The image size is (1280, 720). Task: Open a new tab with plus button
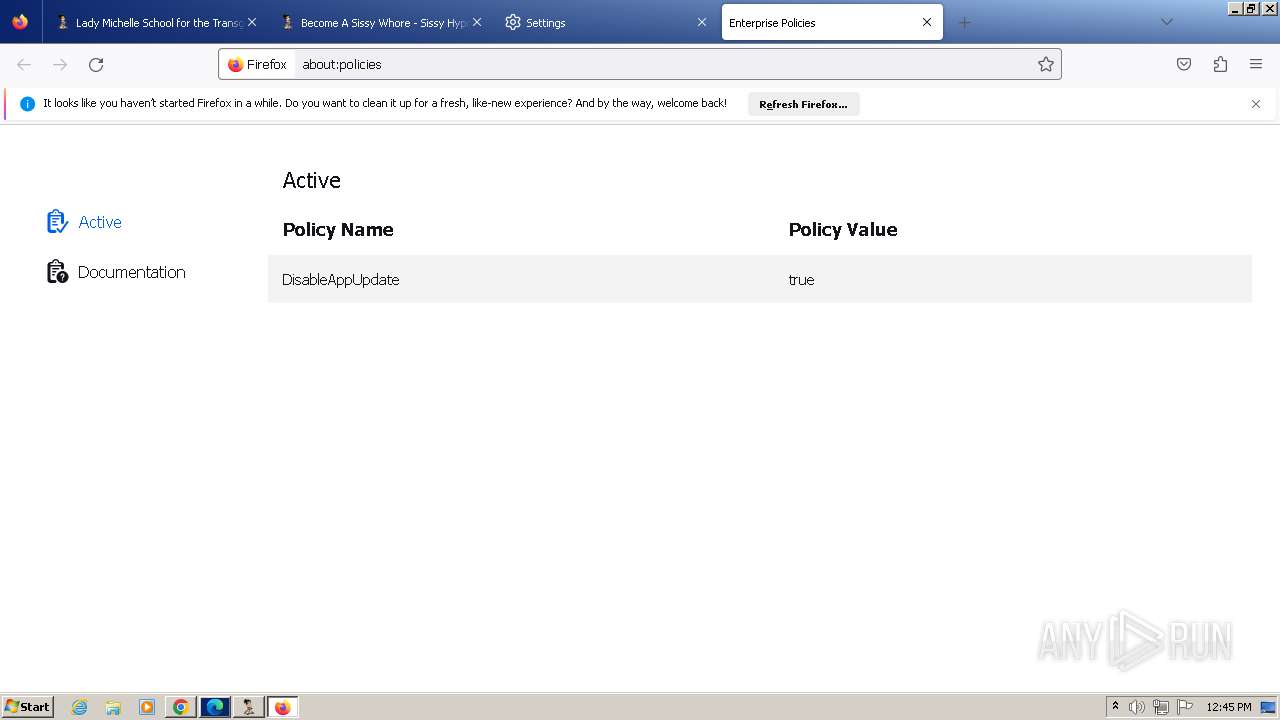(x=964, y=22)
